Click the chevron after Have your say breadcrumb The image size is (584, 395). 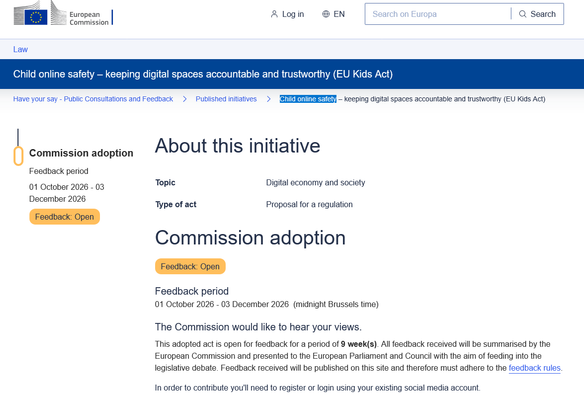point(185,99)
